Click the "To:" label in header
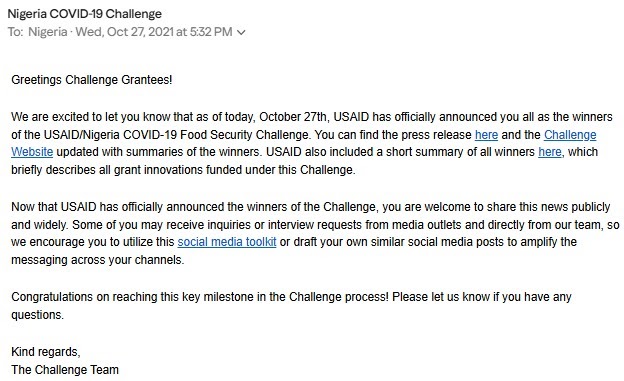 (x=16, y=32)
